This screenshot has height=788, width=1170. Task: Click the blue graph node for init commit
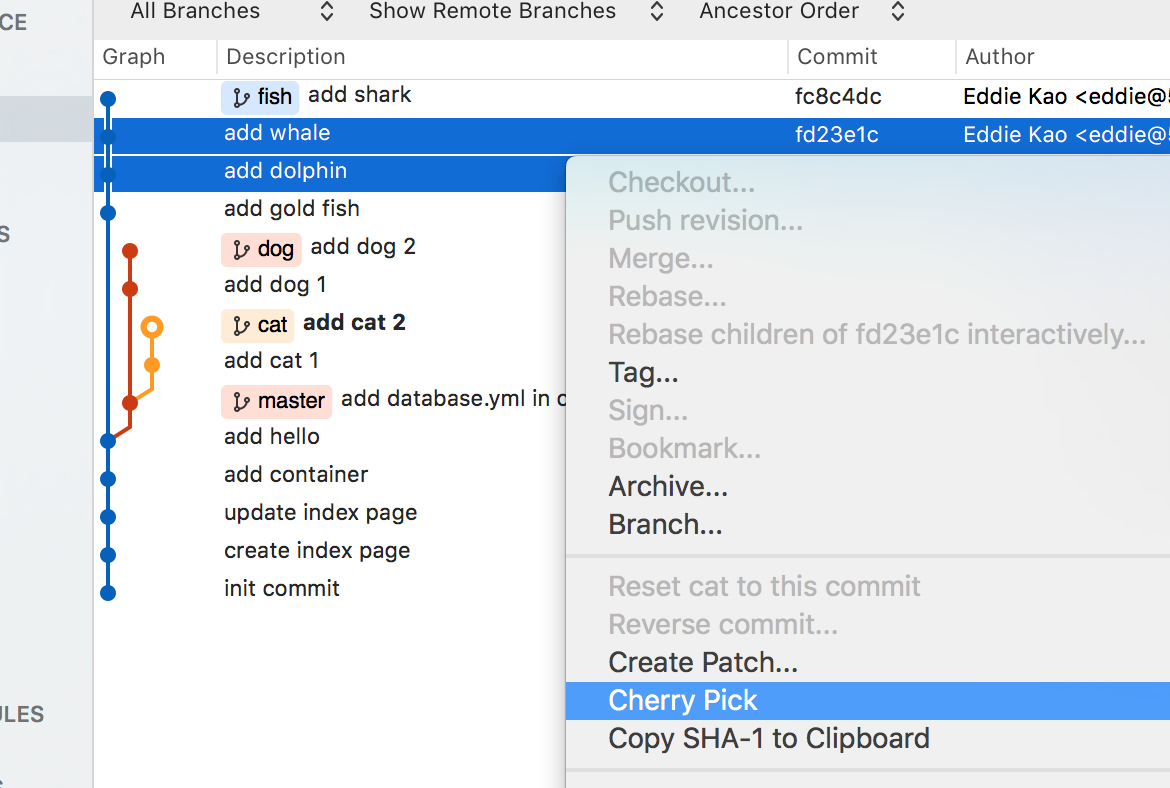click(108, 593)
